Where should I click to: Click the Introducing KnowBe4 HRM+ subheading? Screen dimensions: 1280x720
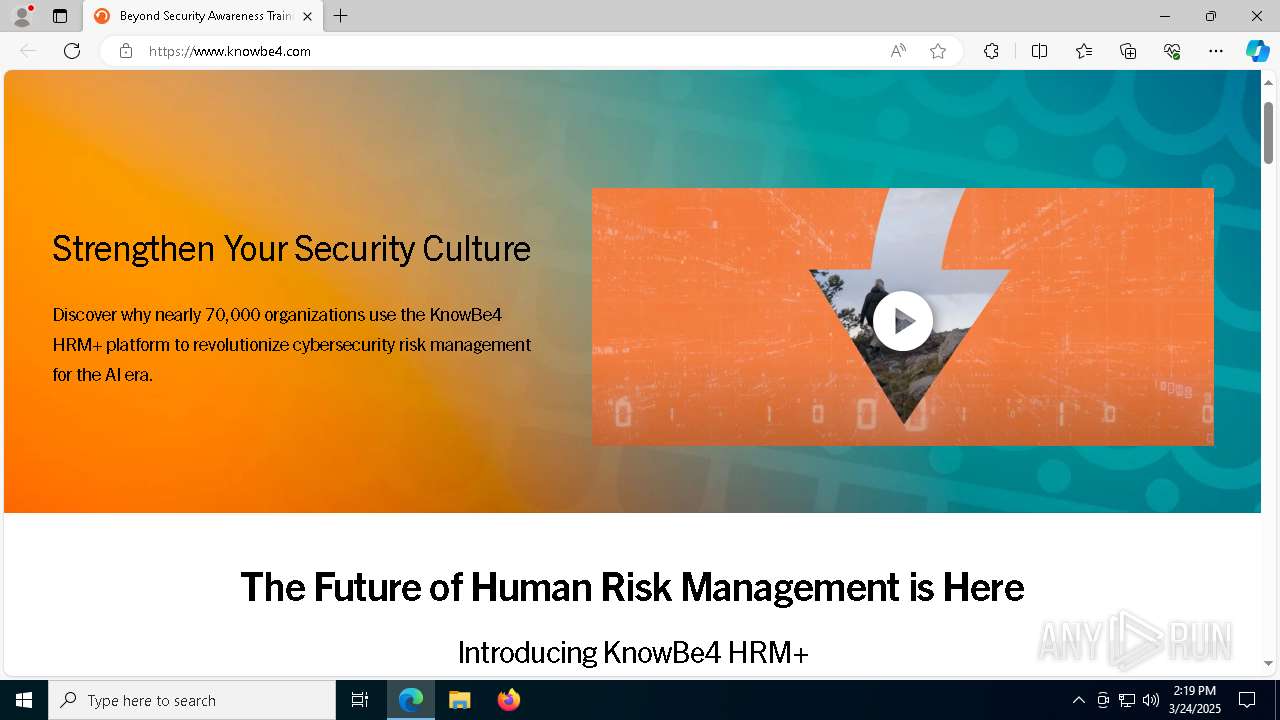click(633, 653)
